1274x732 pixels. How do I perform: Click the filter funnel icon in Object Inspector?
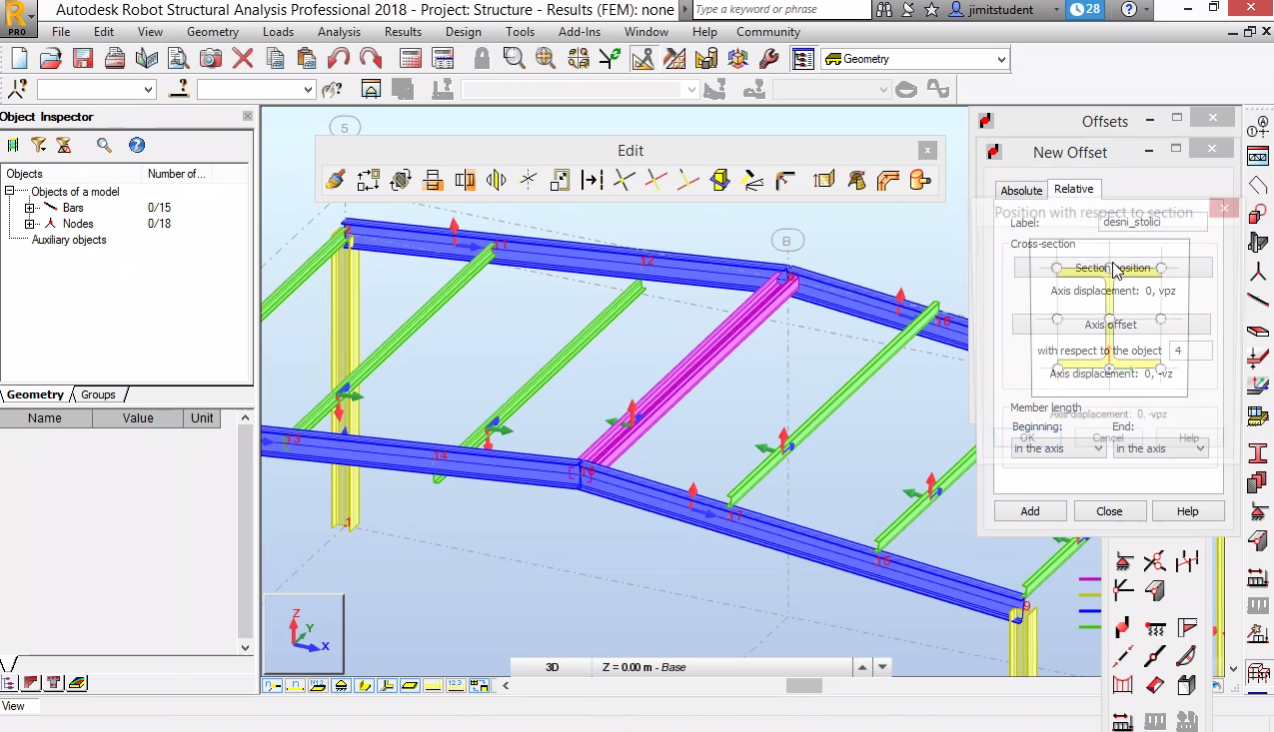(x=39, y=145)
